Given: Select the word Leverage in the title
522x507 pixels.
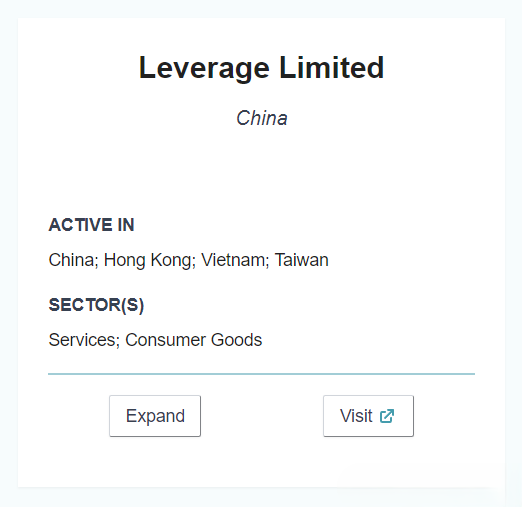Looking at the screenshot, I should pyautogui.click(x=204, y=68).
